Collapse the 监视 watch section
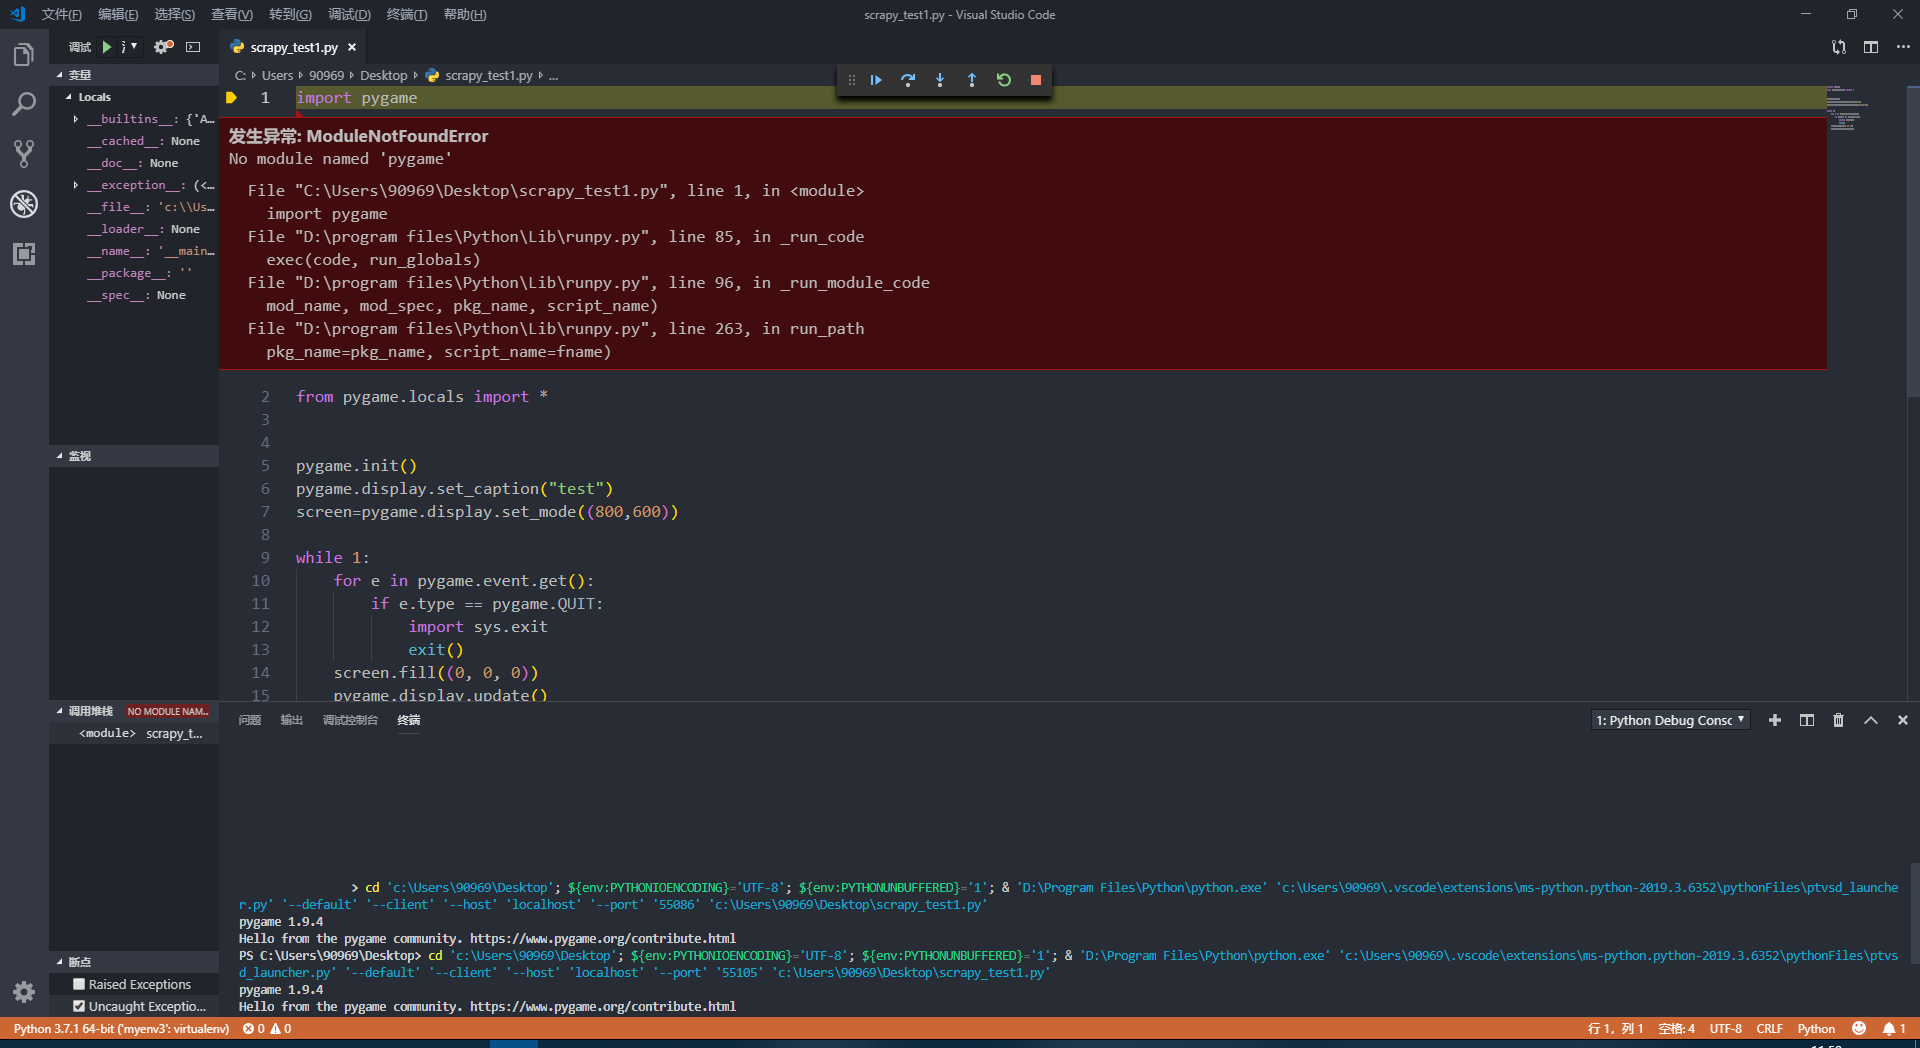Image resolution: width=1920 pixels, height=1048 pixels. [x=134, y=456]
